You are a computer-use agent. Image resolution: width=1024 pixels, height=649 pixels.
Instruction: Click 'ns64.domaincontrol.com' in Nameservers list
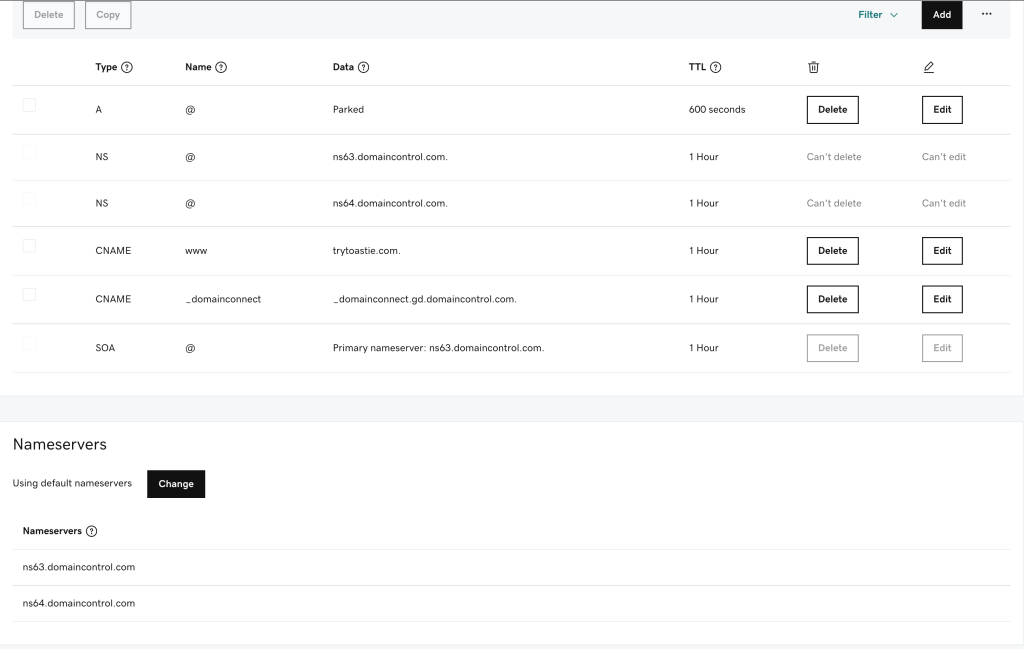coord(78,603)
